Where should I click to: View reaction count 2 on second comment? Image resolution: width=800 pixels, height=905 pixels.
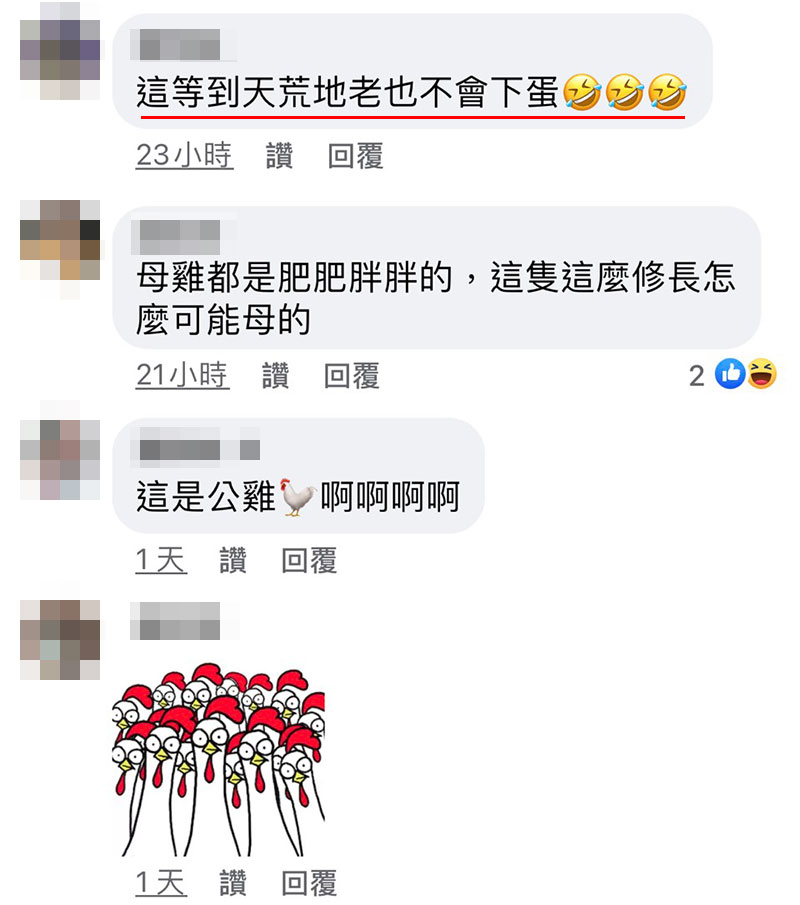(697, 376)
